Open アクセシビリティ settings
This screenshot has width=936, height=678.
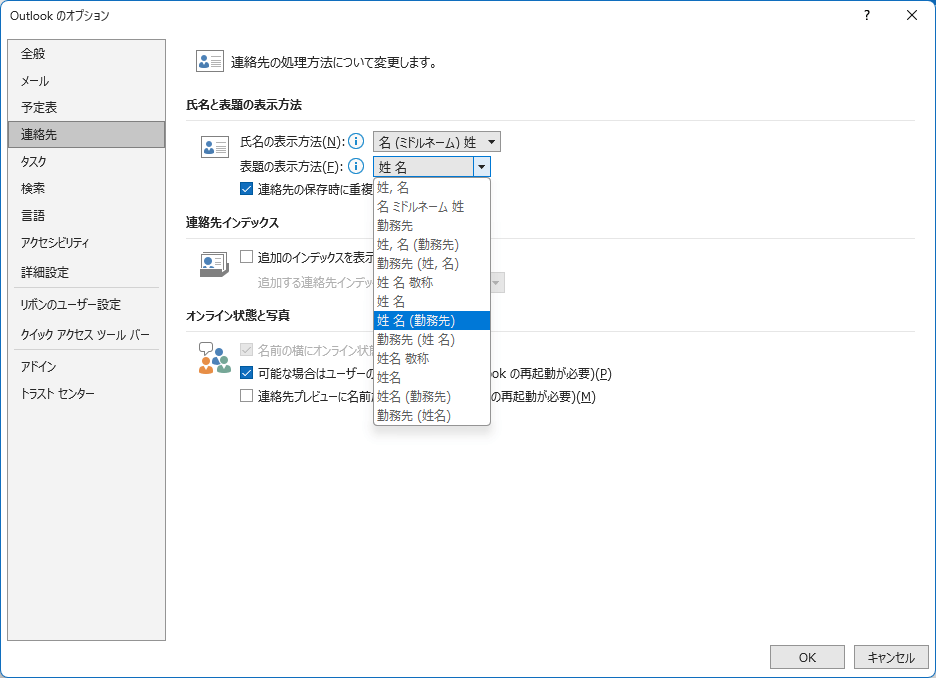[87, 242]
